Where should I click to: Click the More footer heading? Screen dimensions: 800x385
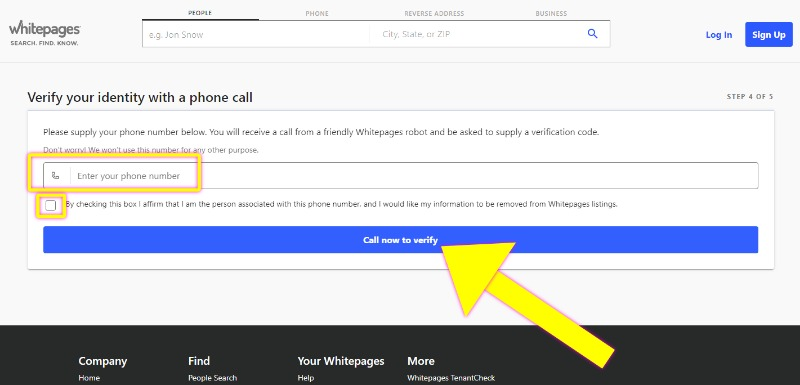tap(421, 361)
